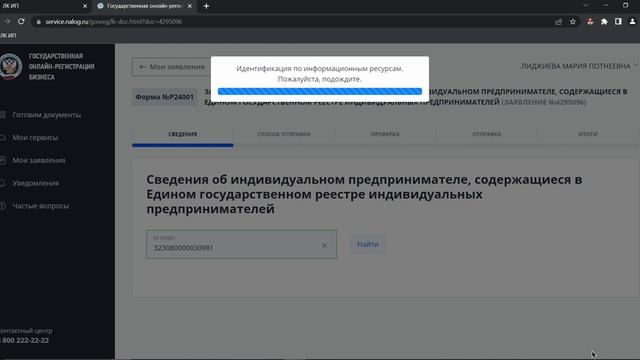This screenshot has width=640, height=360.
Task: Bookmark this page with star icon
Action: click(x=573, y=22)
